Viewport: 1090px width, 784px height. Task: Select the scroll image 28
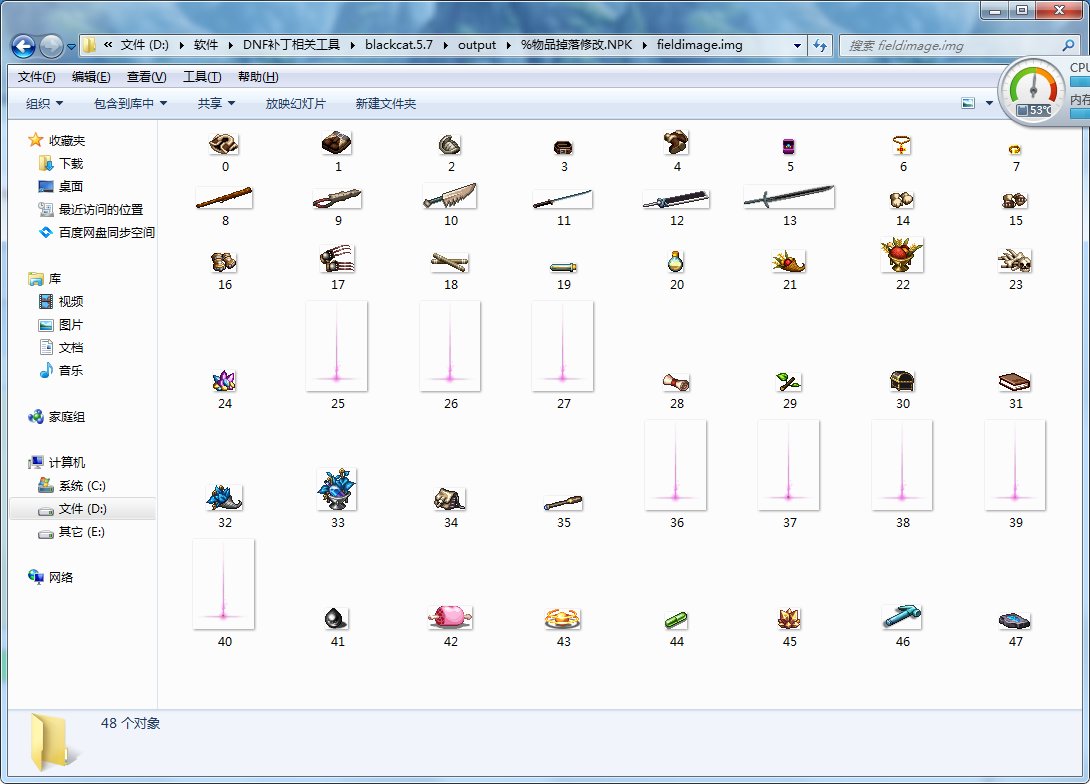(x=676, y=382)
